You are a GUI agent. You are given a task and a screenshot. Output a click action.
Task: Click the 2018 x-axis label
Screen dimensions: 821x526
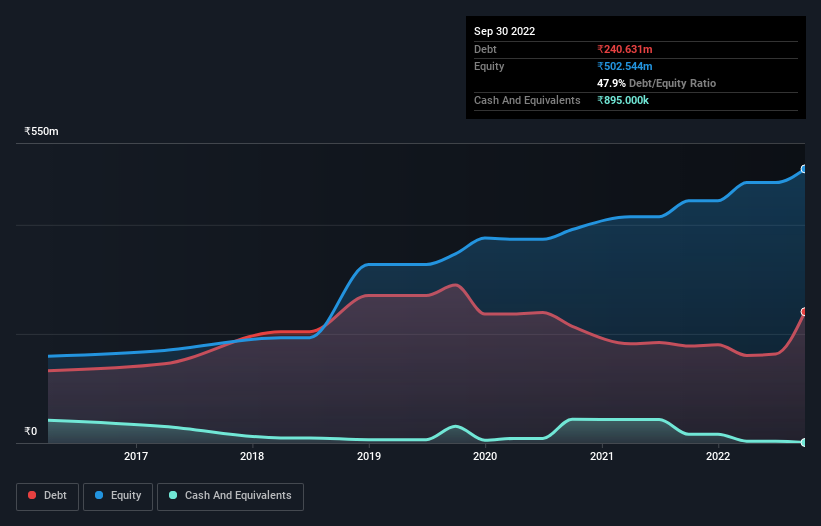(252, 456)
